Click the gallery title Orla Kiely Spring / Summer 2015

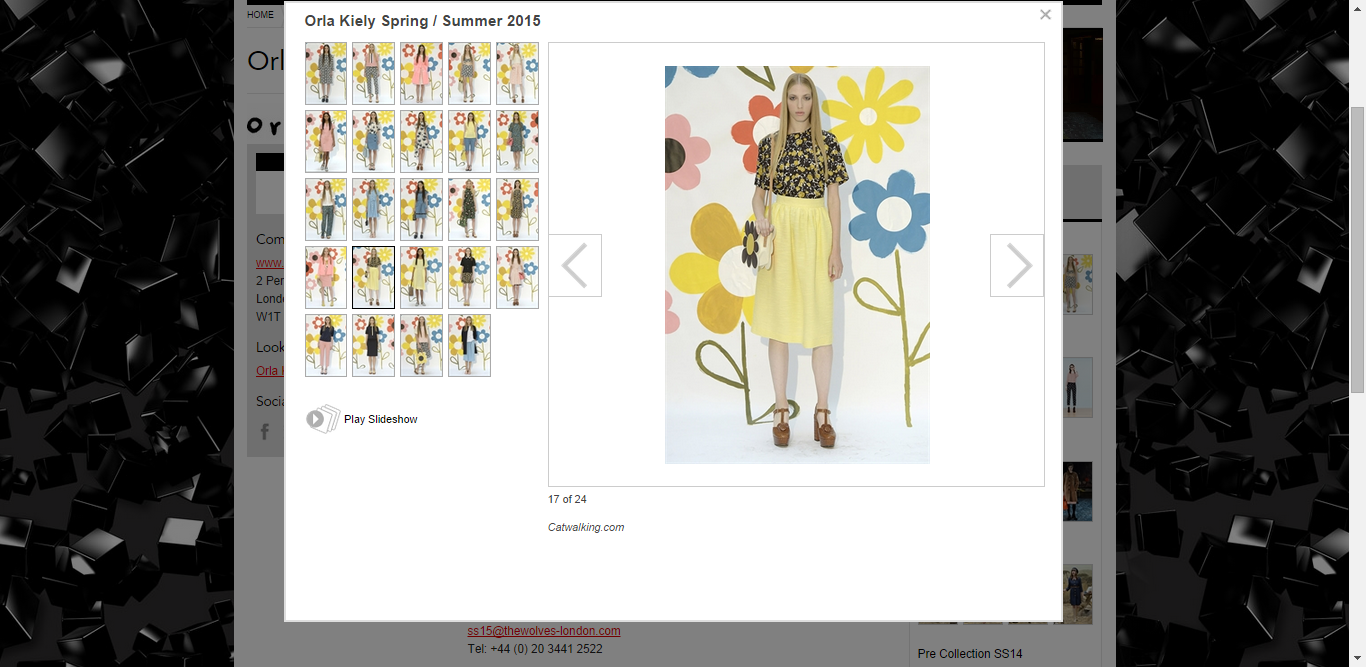coord(423,21)
